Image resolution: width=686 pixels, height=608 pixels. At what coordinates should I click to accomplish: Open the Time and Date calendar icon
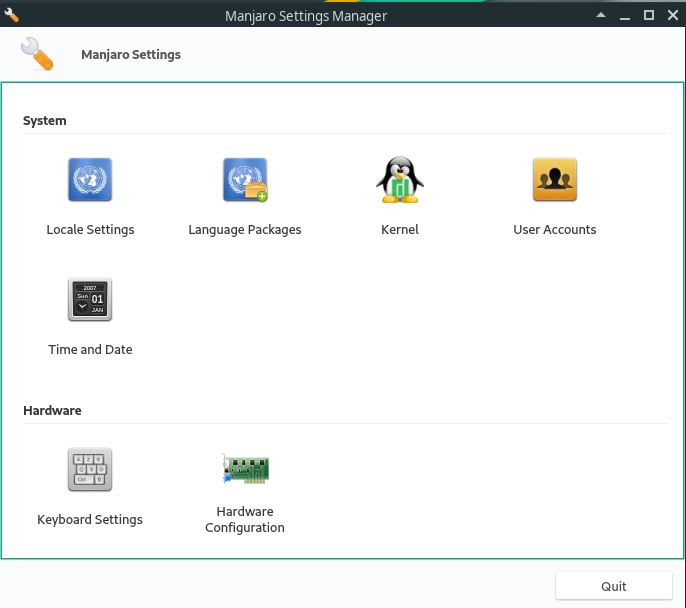[90, 299]
